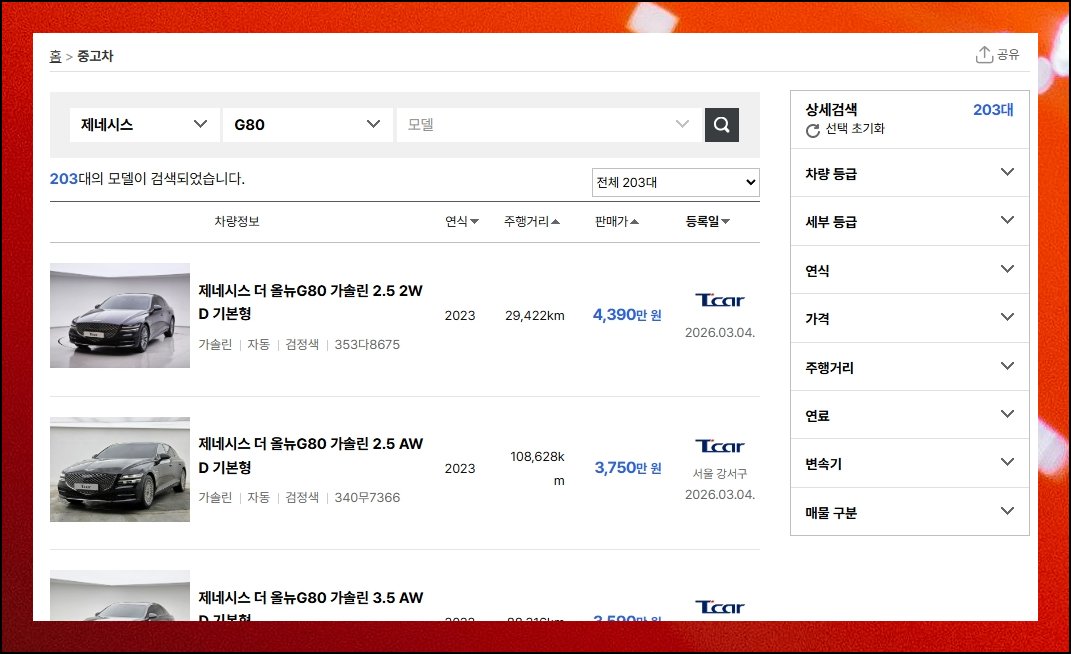Expand the 매물 구분 filter
This screenshot has height=654, width=1071.
[x=909, y=512]
